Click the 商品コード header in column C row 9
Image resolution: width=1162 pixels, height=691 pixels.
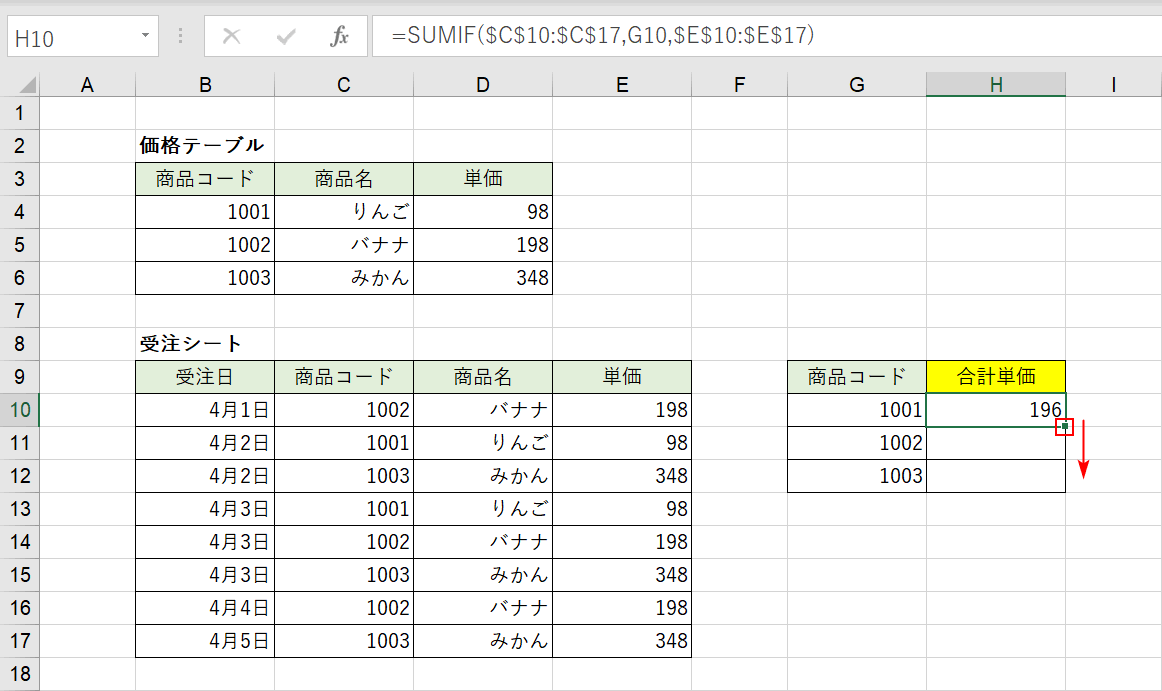(x=344, y=377)
